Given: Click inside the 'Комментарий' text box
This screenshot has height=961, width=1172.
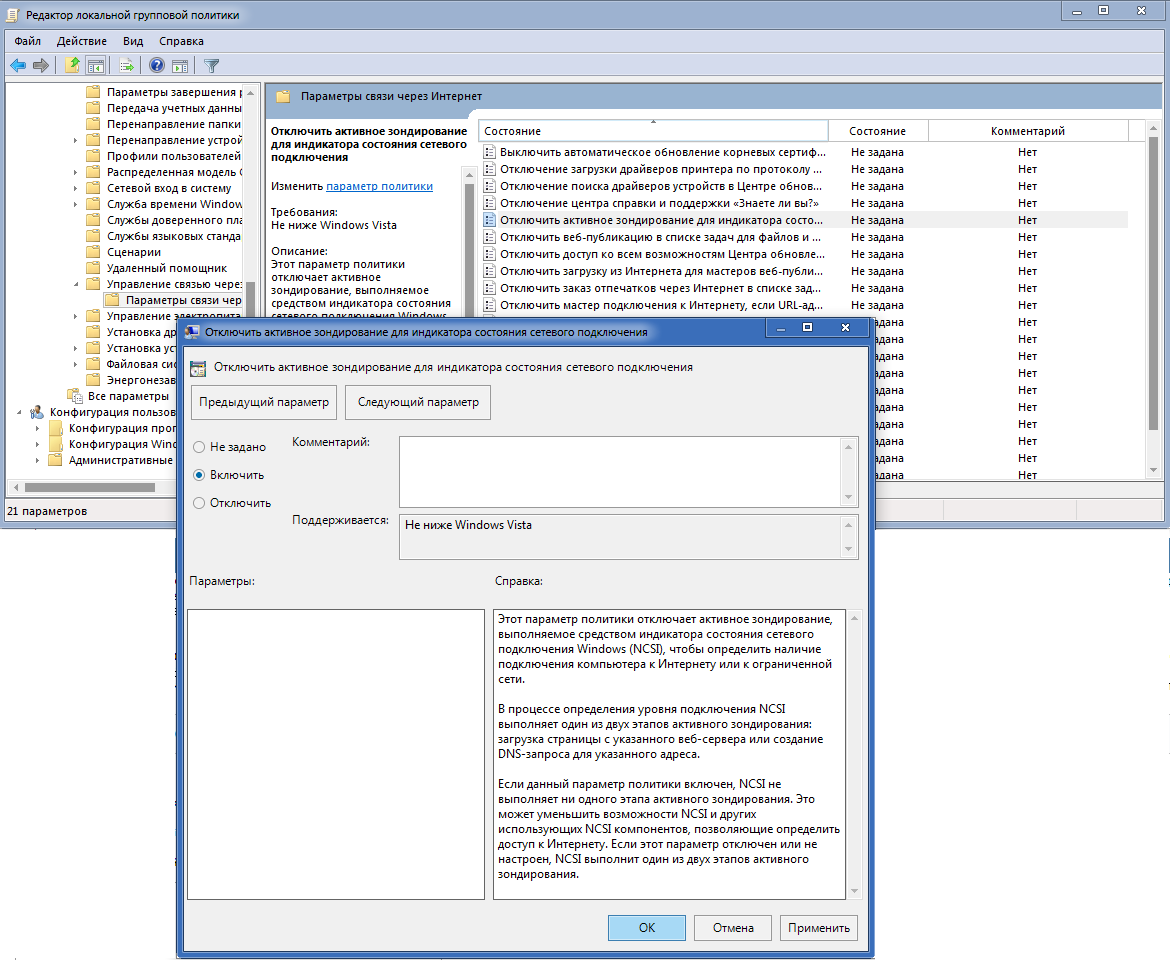Looking at the screenshot, I should pyautogui.click(x=620, y=471).
